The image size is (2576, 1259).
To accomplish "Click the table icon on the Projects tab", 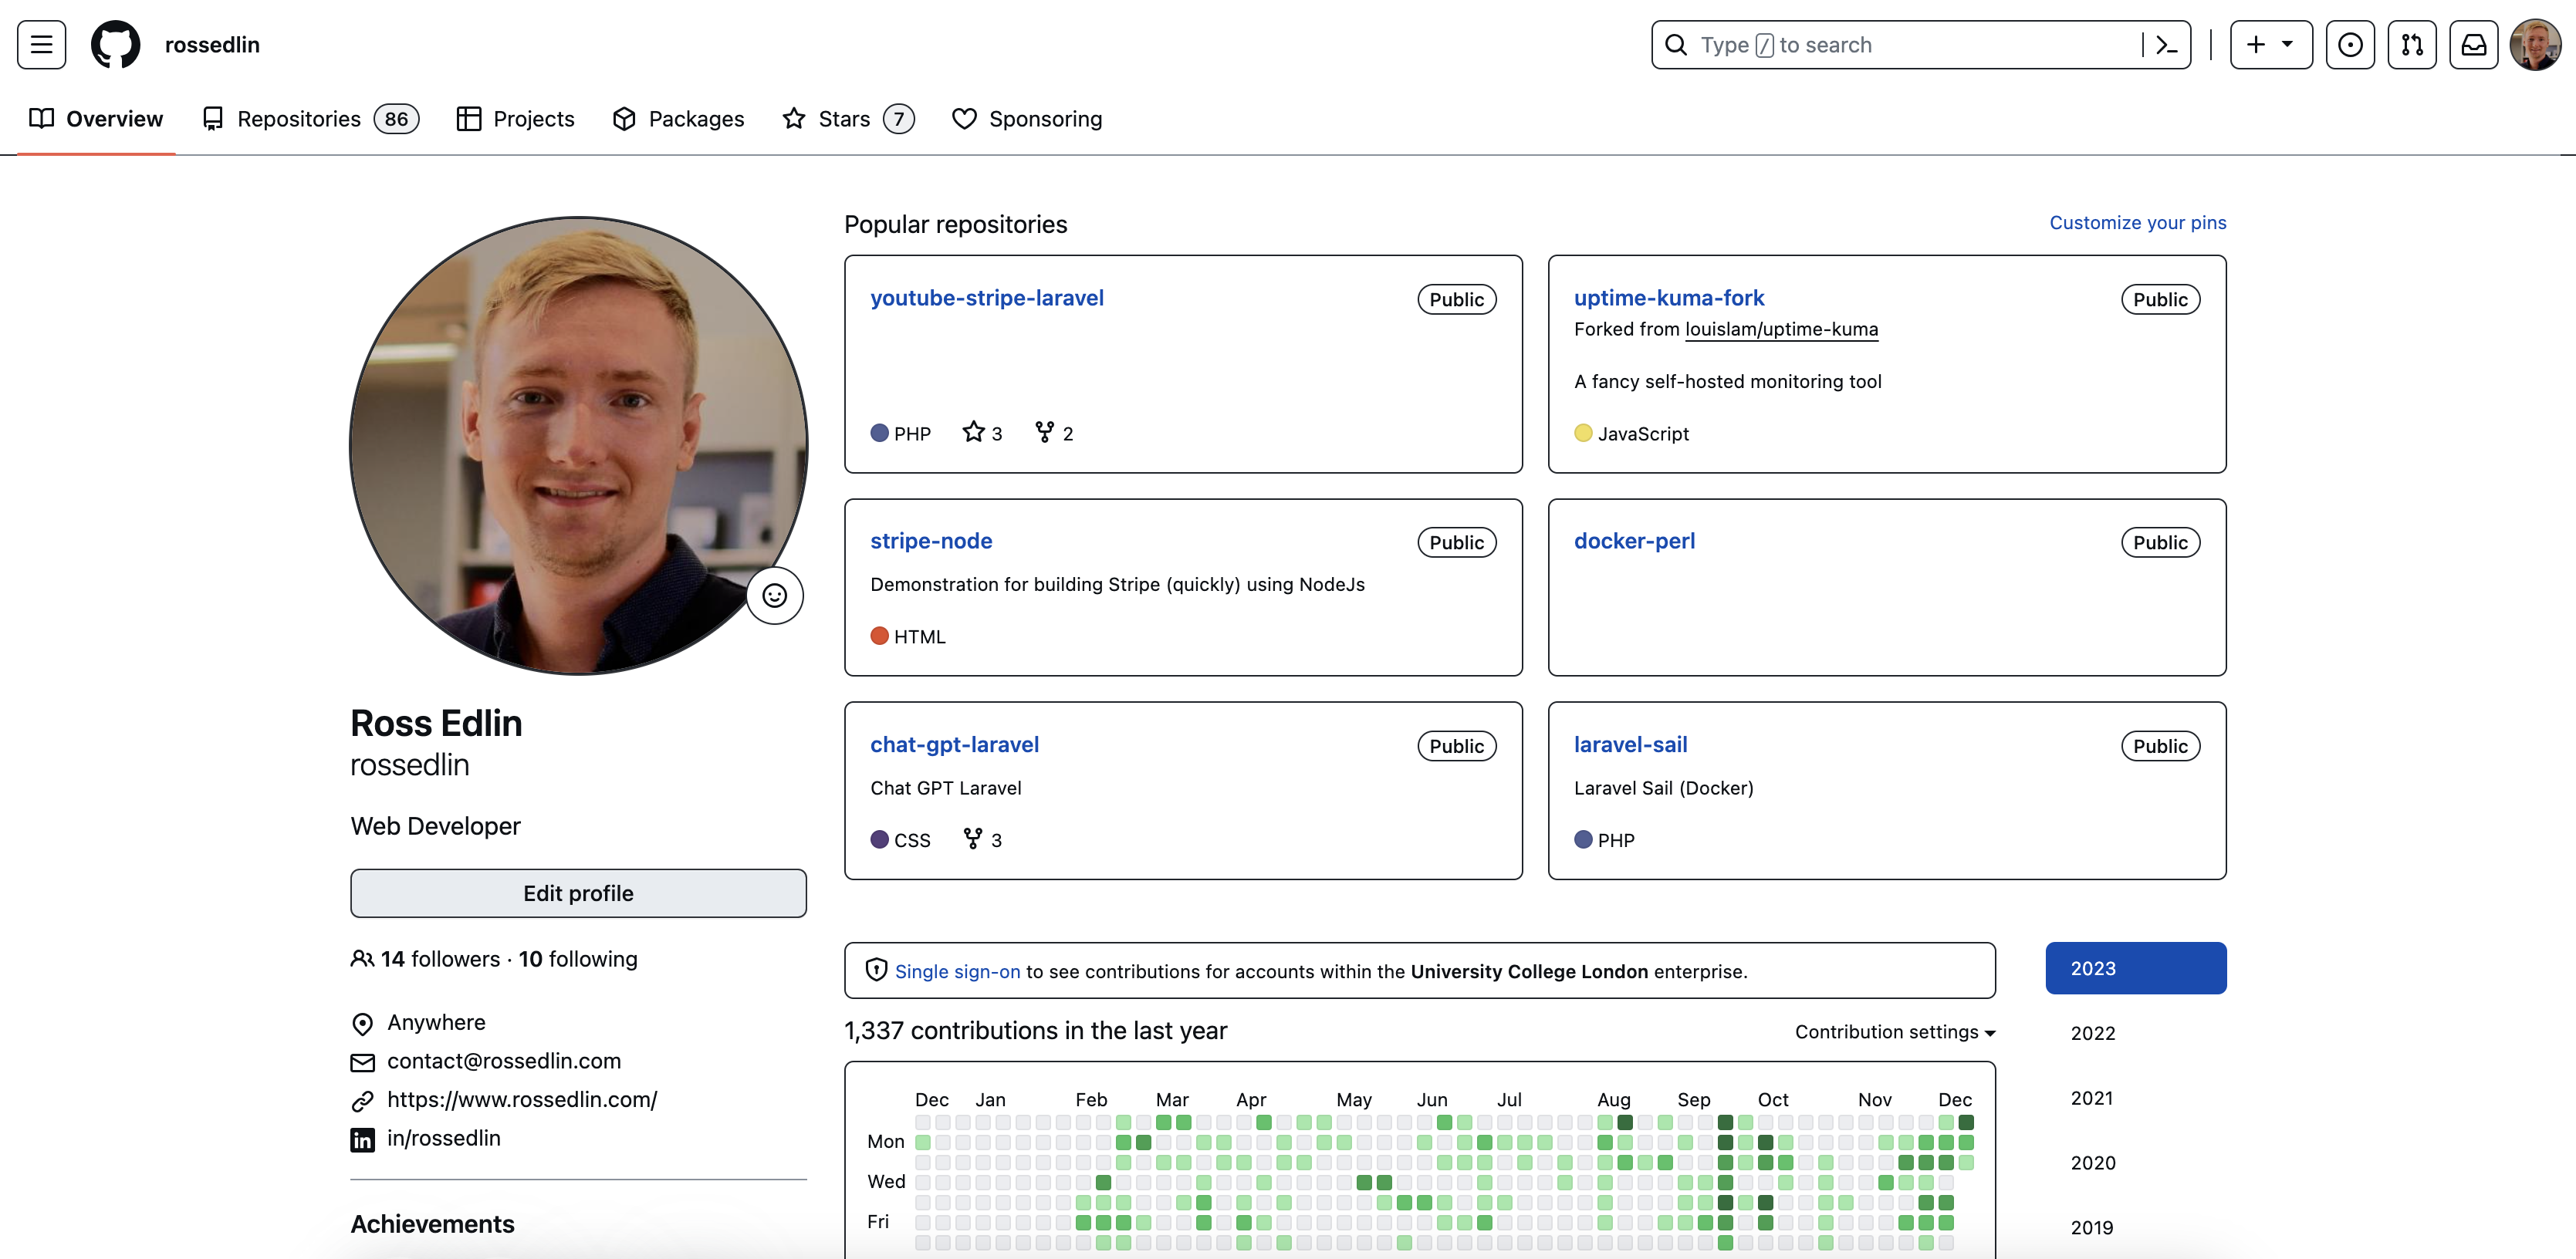I will (x=468, y=119).
